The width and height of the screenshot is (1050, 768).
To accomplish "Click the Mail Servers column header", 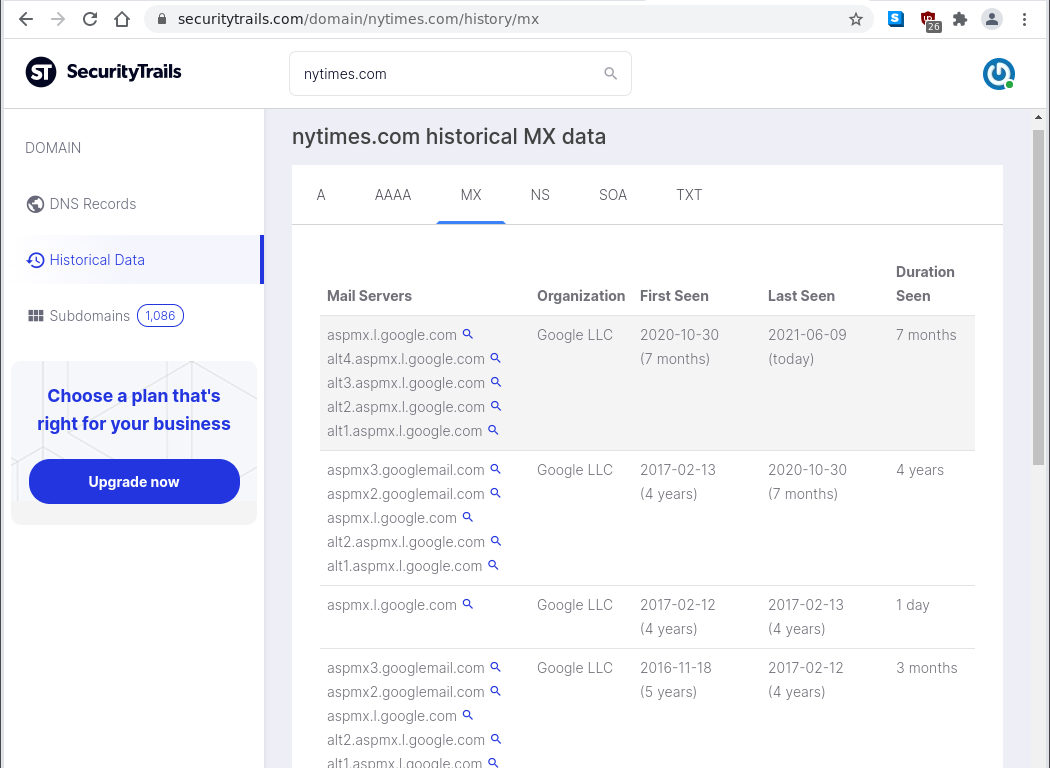I will click(369, 296).
